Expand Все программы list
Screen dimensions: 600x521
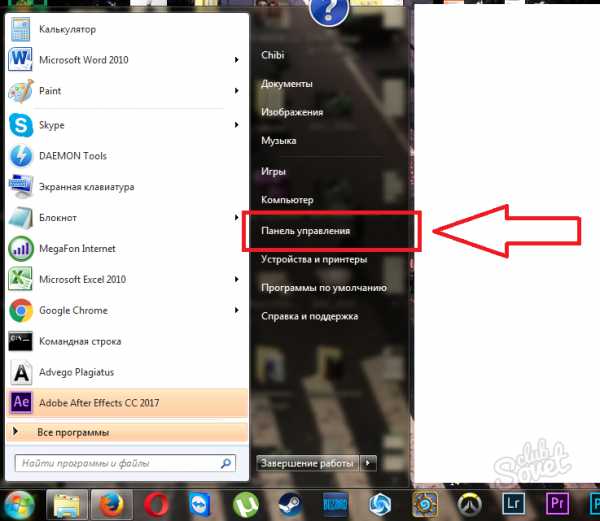click(x=127, y=432)
